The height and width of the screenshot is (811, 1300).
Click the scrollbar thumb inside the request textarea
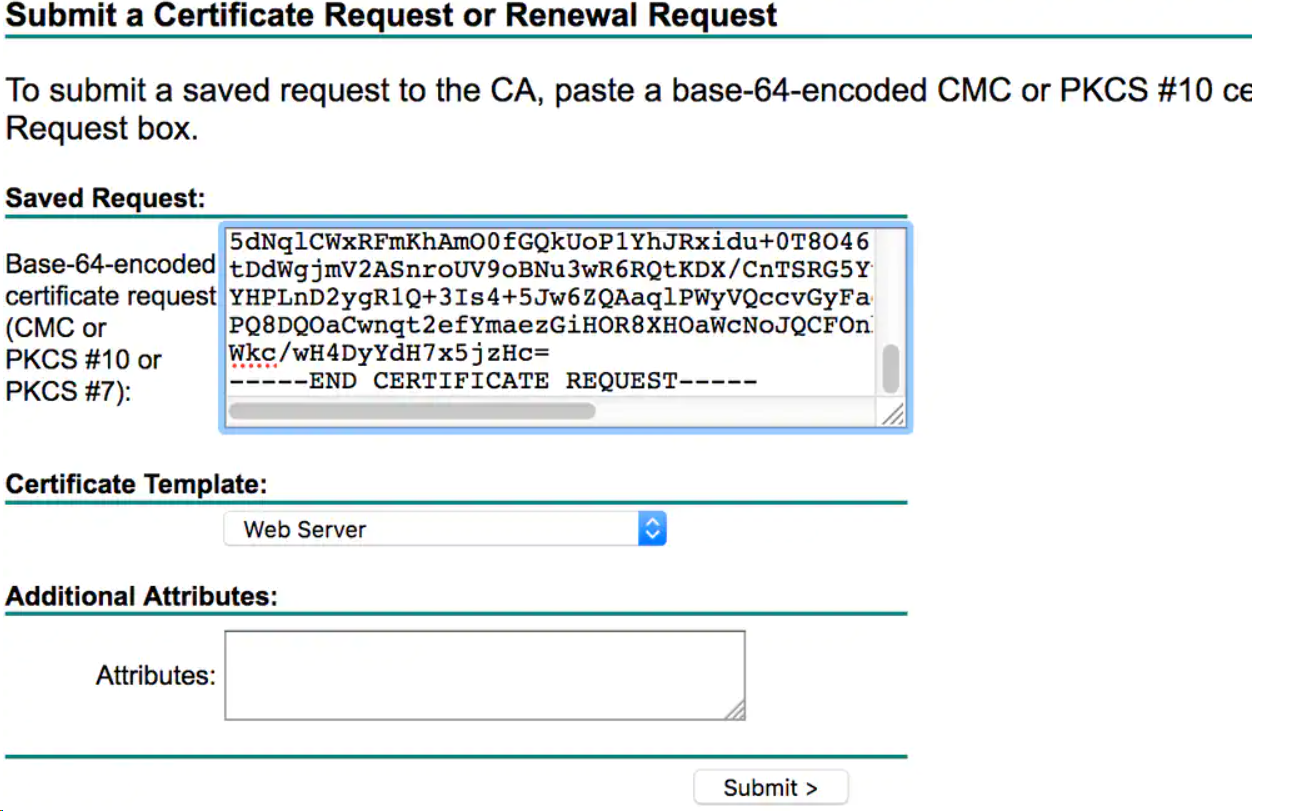pos(890,368)
